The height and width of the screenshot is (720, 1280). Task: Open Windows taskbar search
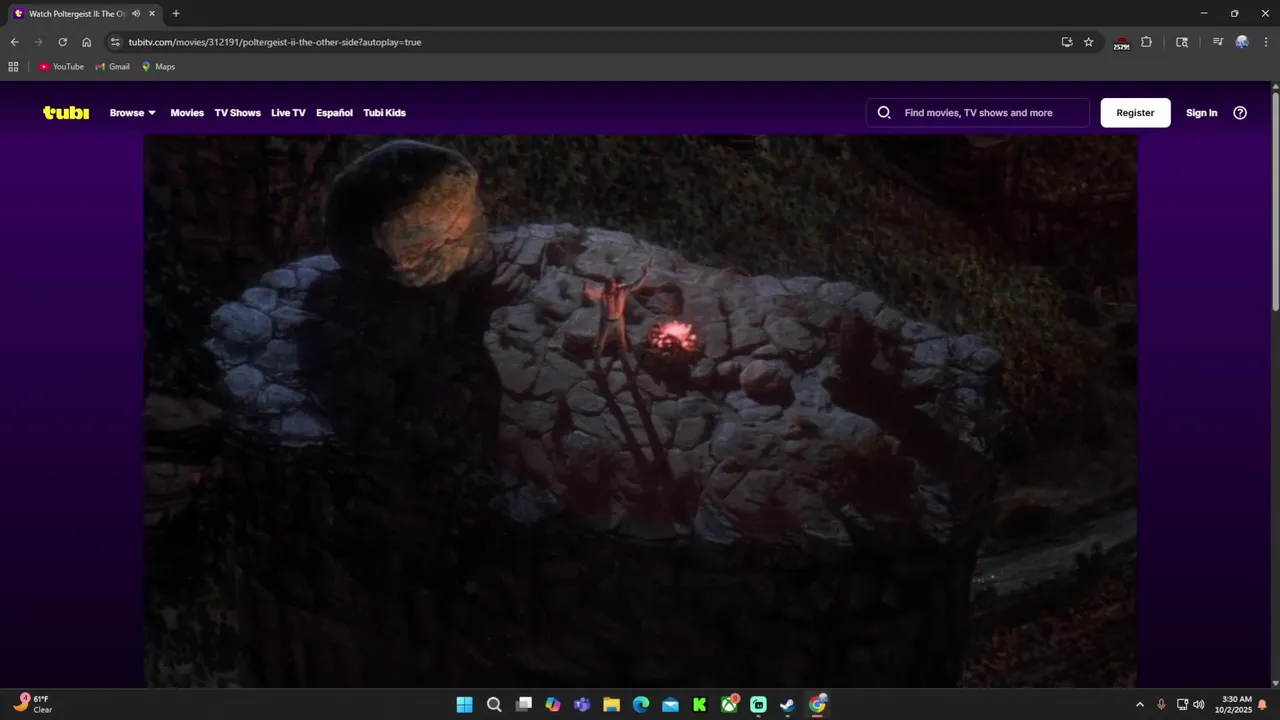point(494,705)
